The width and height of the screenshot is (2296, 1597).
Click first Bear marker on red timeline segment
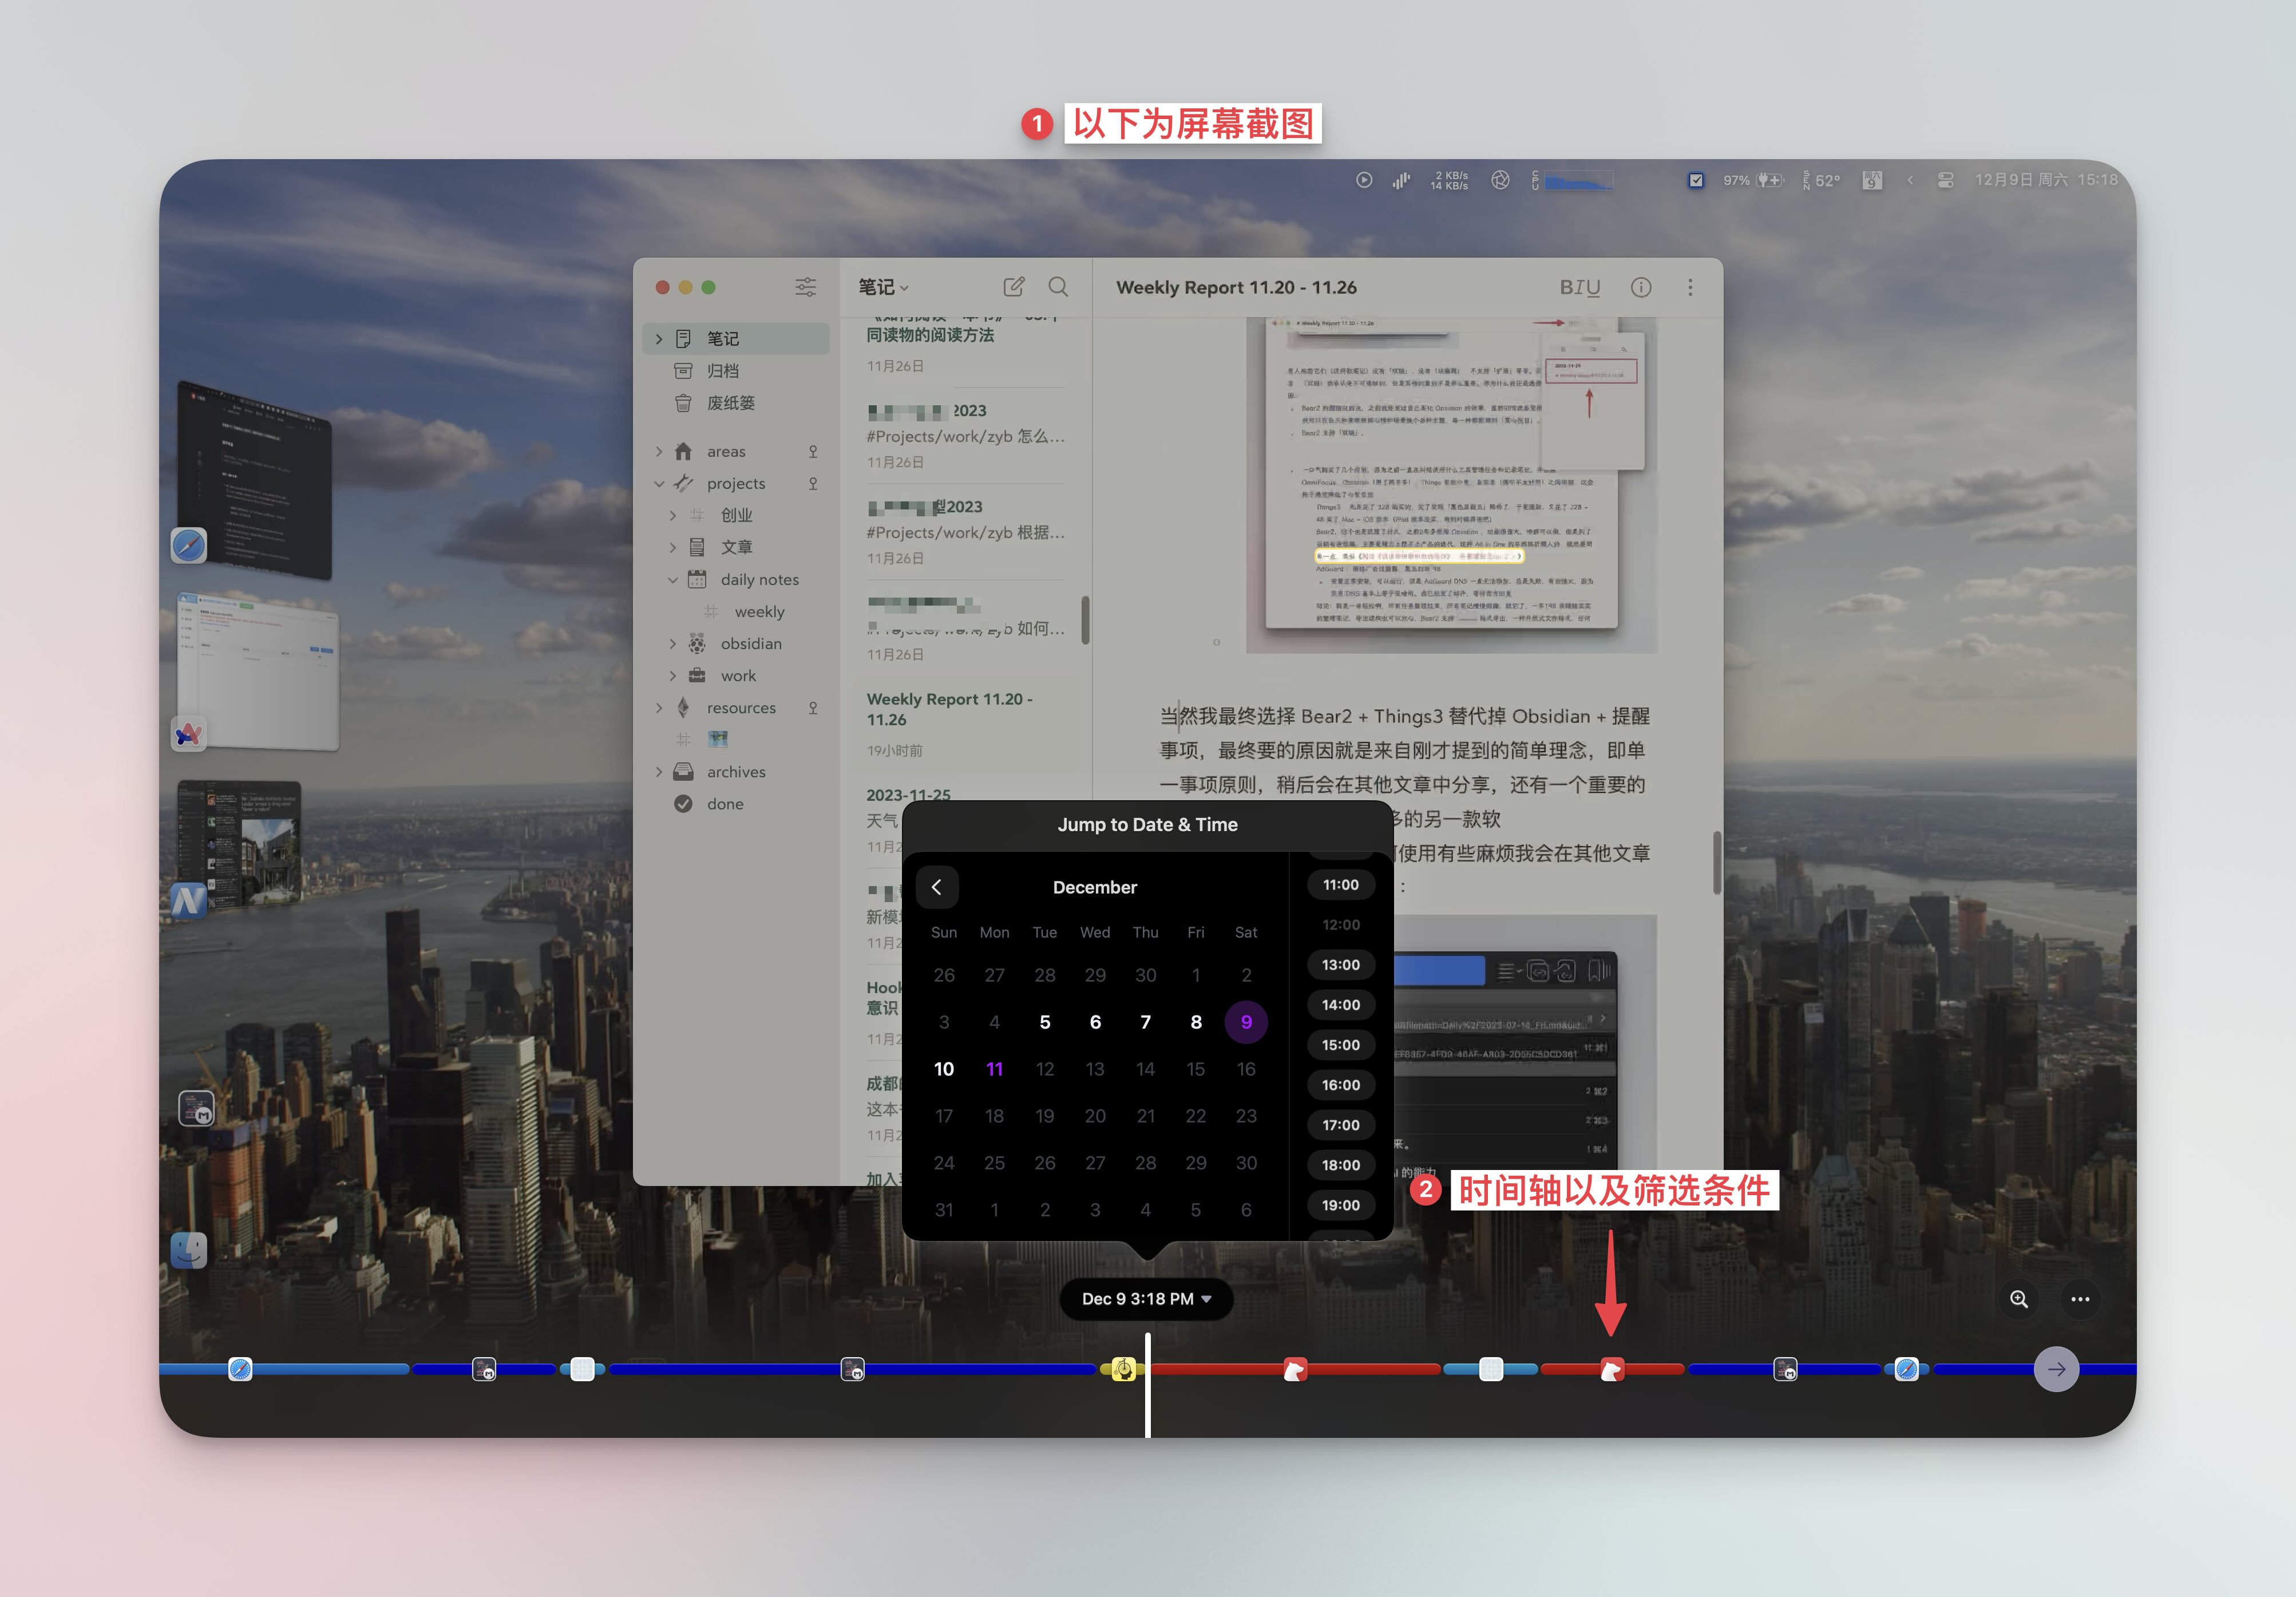pyautogui.click(x=1295, y=1369)
